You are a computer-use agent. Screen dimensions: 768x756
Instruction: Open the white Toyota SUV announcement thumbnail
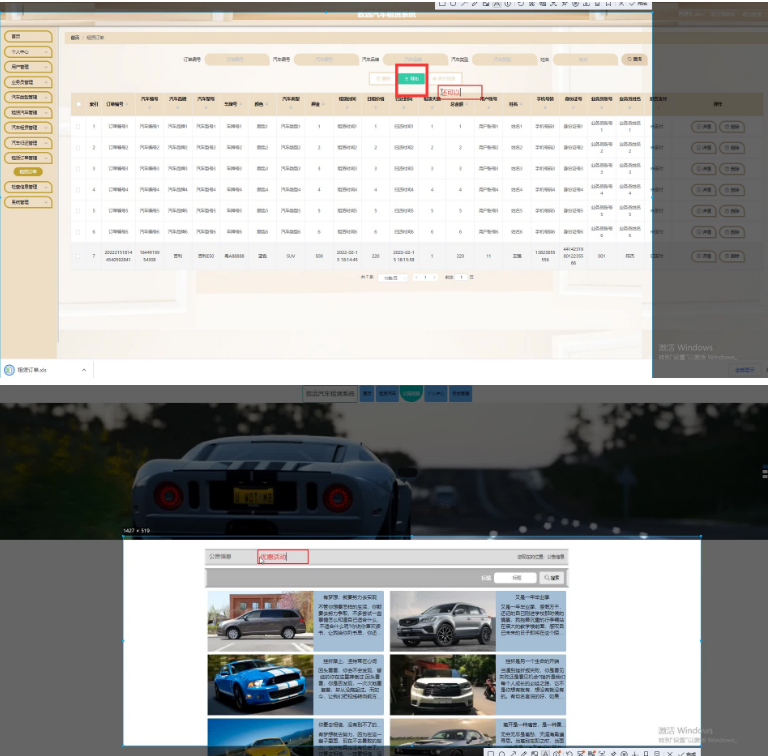(443, 685)
